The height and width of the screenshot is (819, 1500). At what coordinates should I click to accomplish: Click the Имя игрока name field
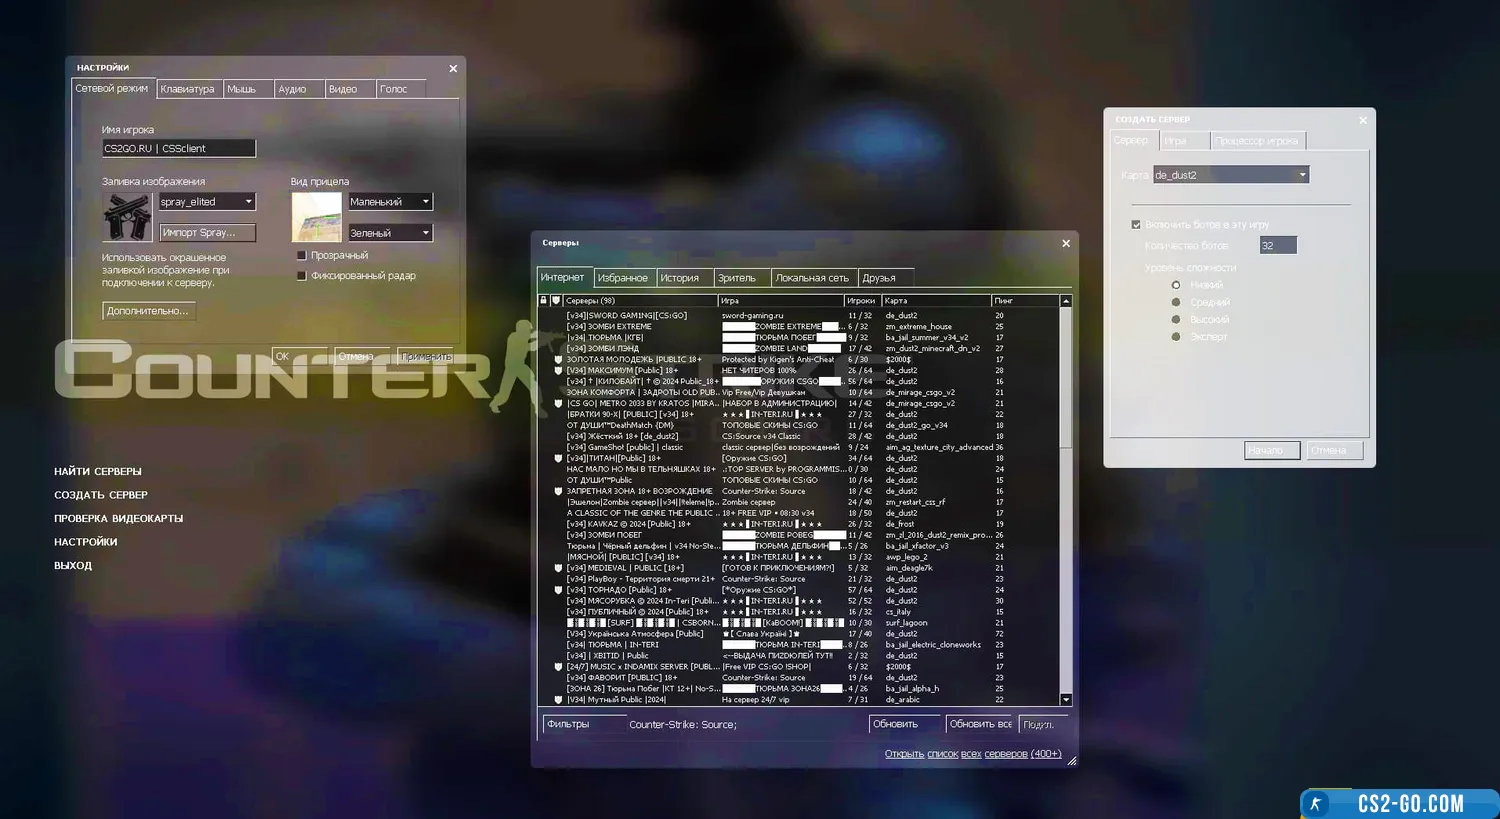tap(178, 148)
